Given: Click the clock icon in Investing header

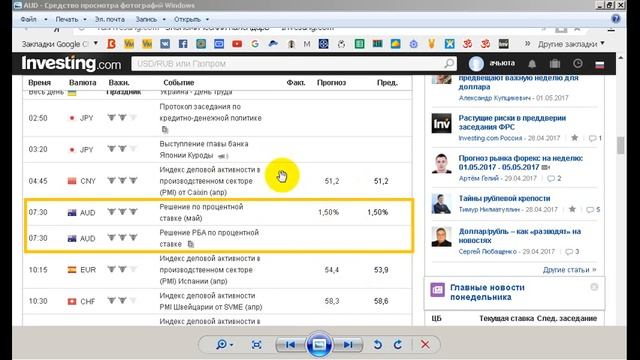Looking at the screenshot, I should tap(578, 64).
